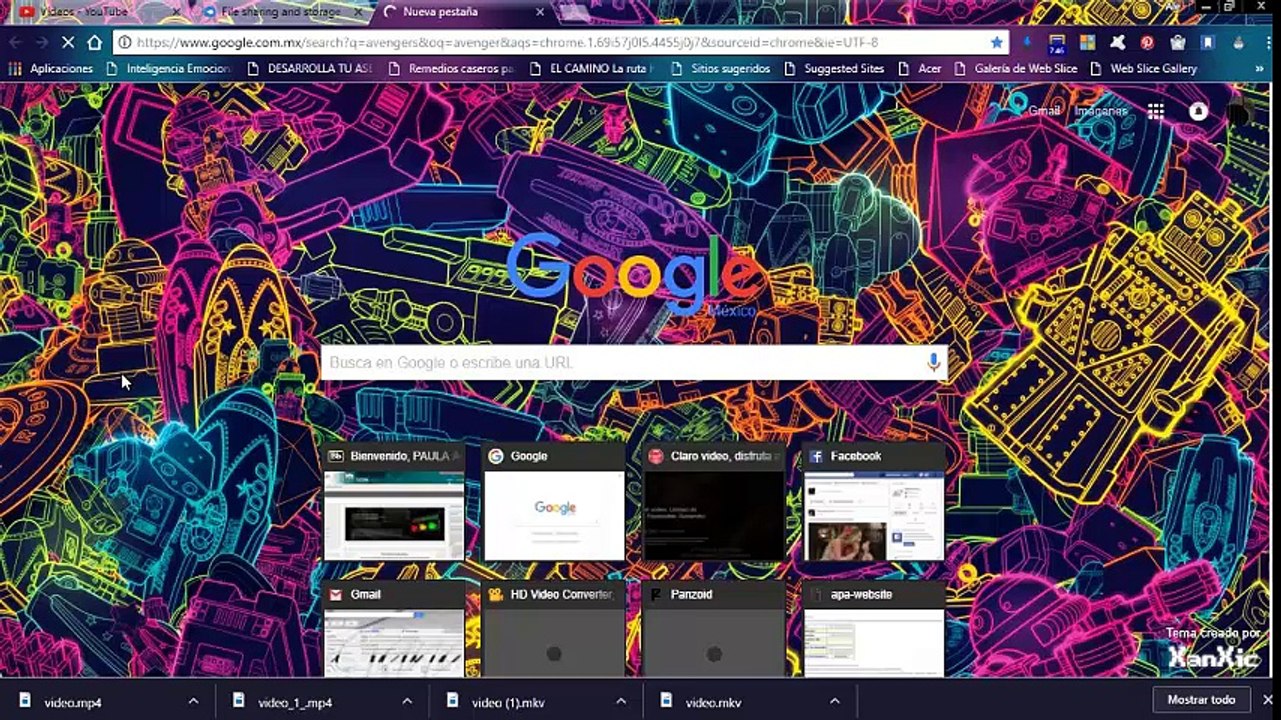
Task: Open the HD Video Converter thumbnail
Action: pos(554,630)
